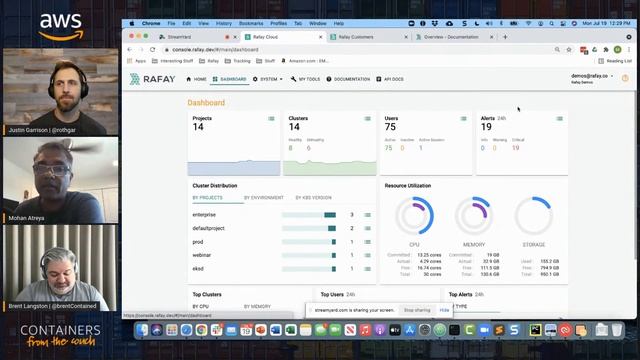Expand the System dropdown in navigation
Screen dimensions: 640x360
pyautogui.click(x=268, y=79)
